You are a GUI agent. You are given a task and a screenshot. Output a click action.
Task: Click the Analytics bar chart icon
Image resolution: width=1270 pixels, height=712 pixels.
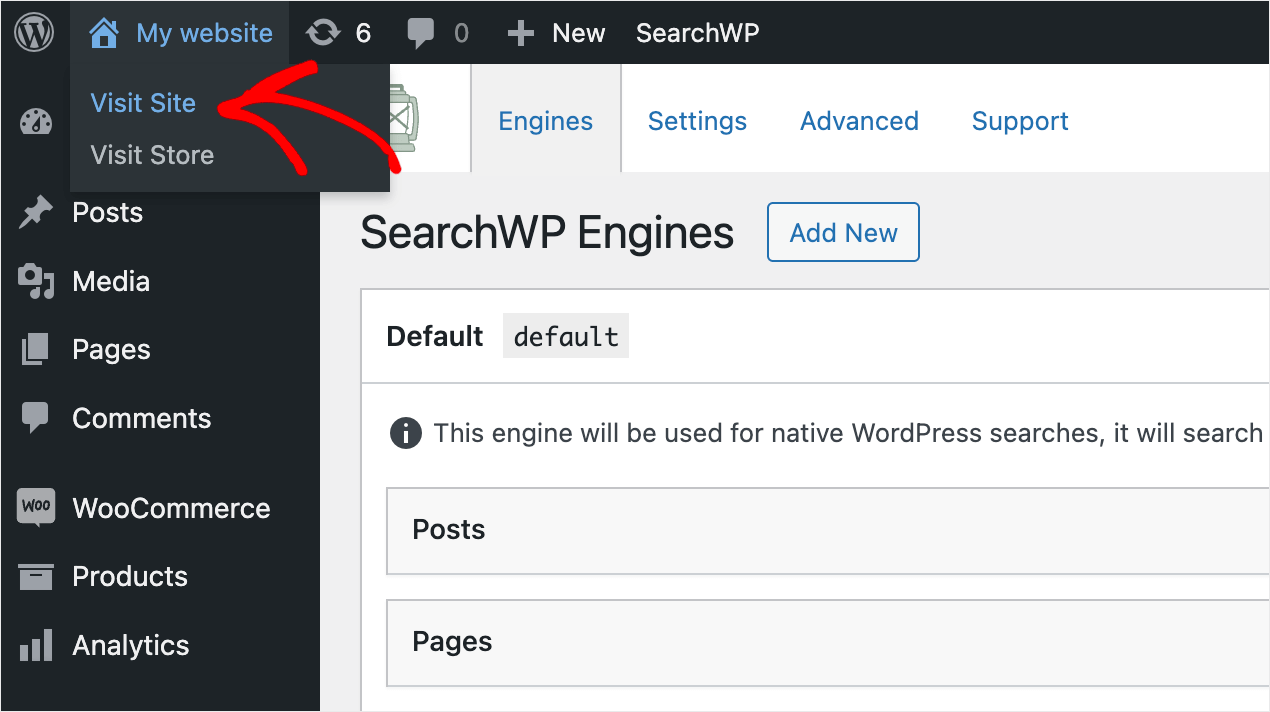tap(36, 645)
